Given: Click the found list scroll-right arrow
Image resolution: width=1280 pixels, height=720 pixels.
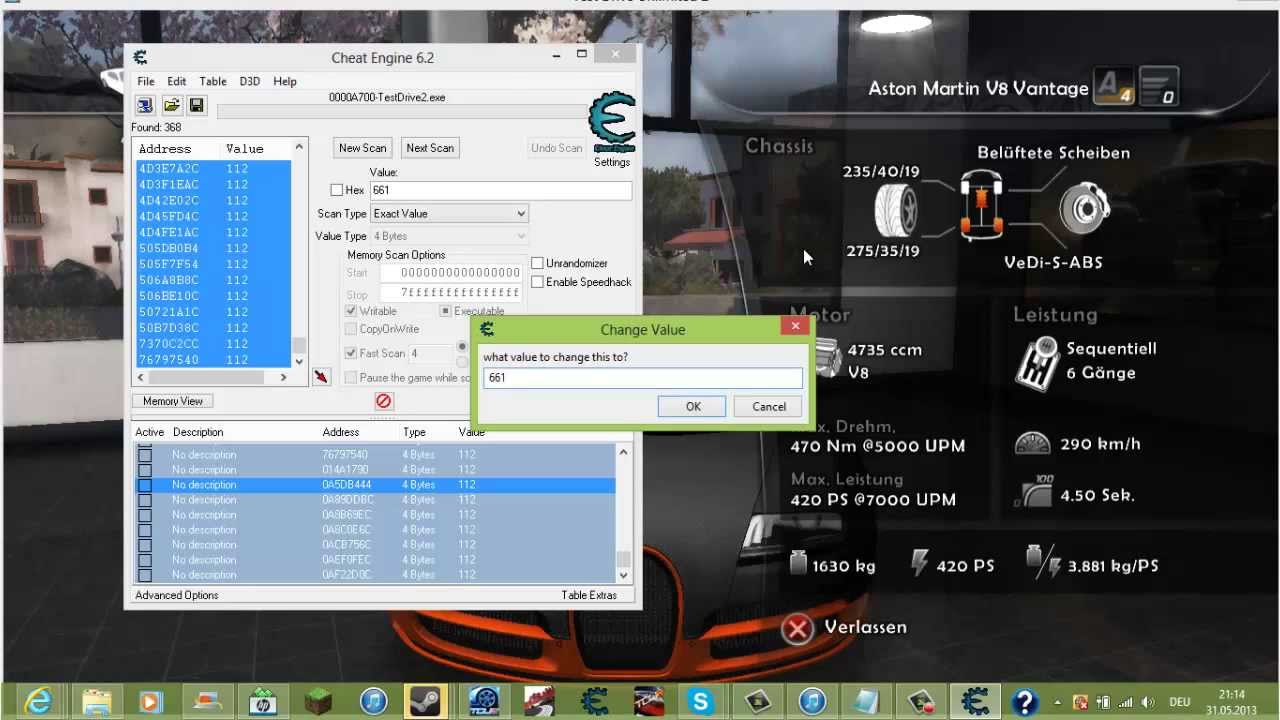Looking at the screenshot, I should click(283, 377).
